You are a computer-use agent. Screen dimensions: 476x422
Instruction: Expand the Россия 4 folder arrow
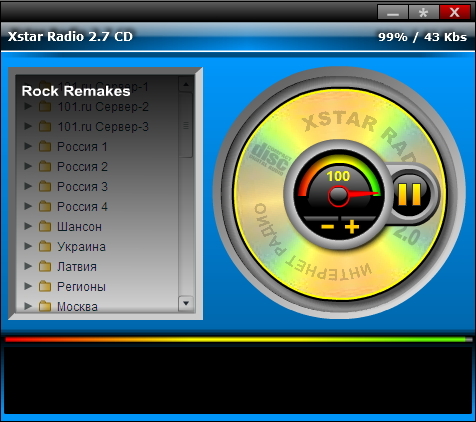click(28, 206)
